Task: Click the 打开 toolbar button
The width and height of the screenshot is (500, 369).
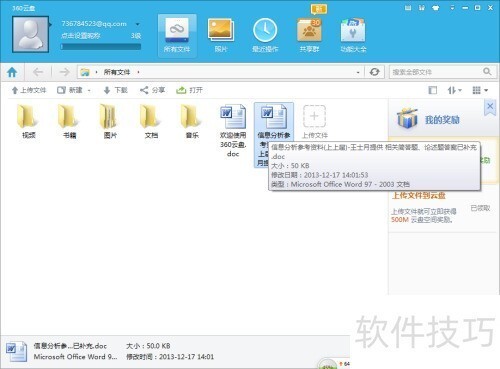Action: [189, 90]
